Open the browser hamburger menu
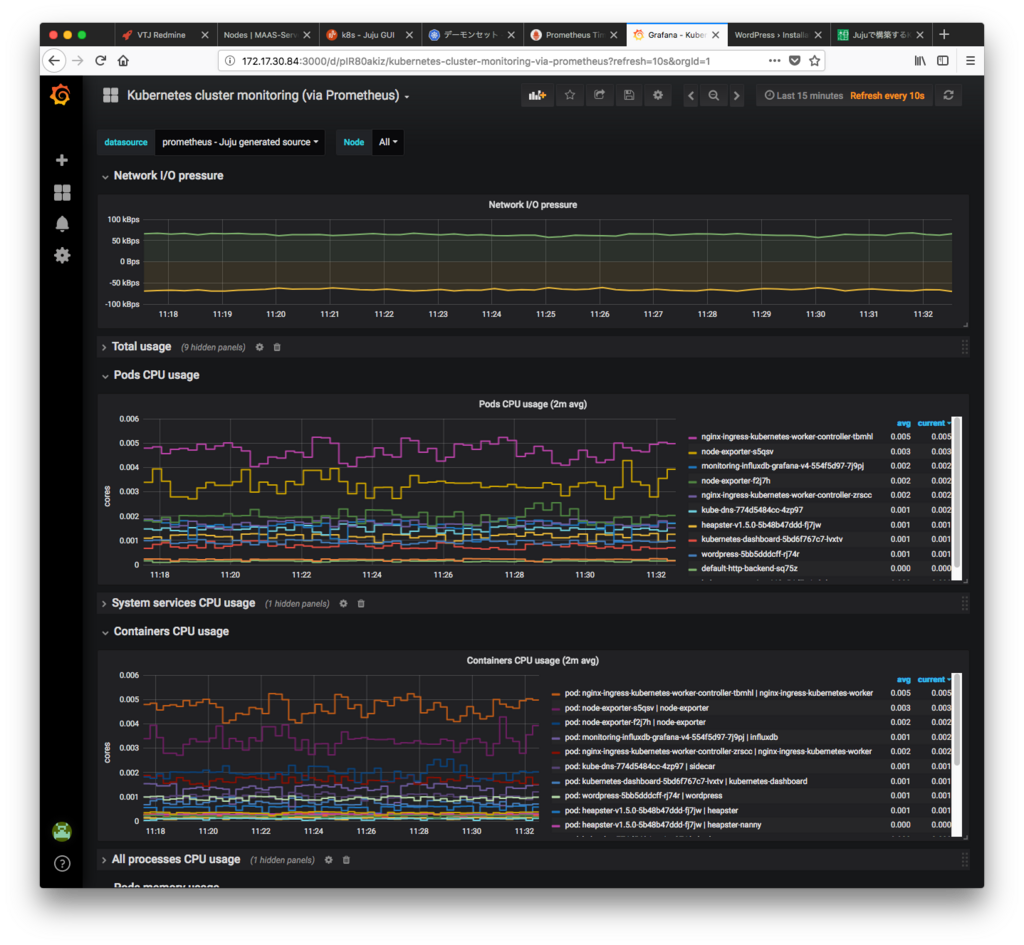This screenshot has height=945, width=1024. tap(970, 61)
